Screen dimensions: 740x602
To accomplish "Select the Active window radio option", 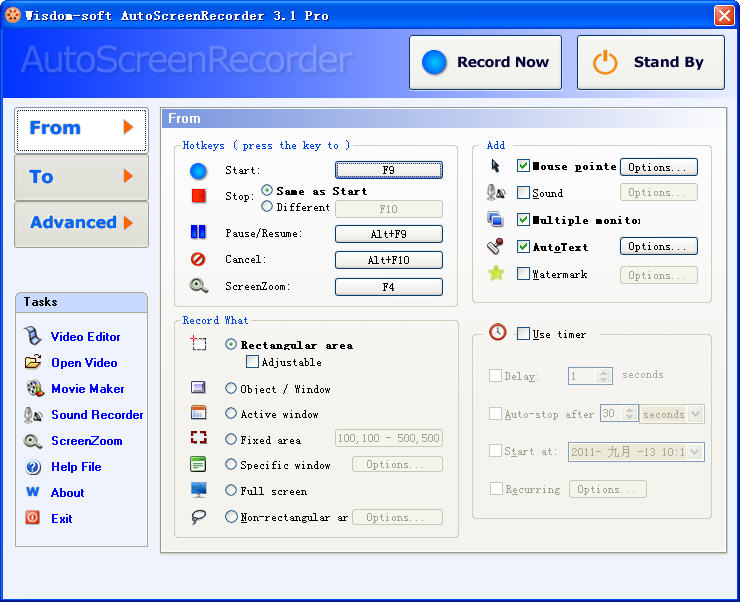I will (231, 413).
